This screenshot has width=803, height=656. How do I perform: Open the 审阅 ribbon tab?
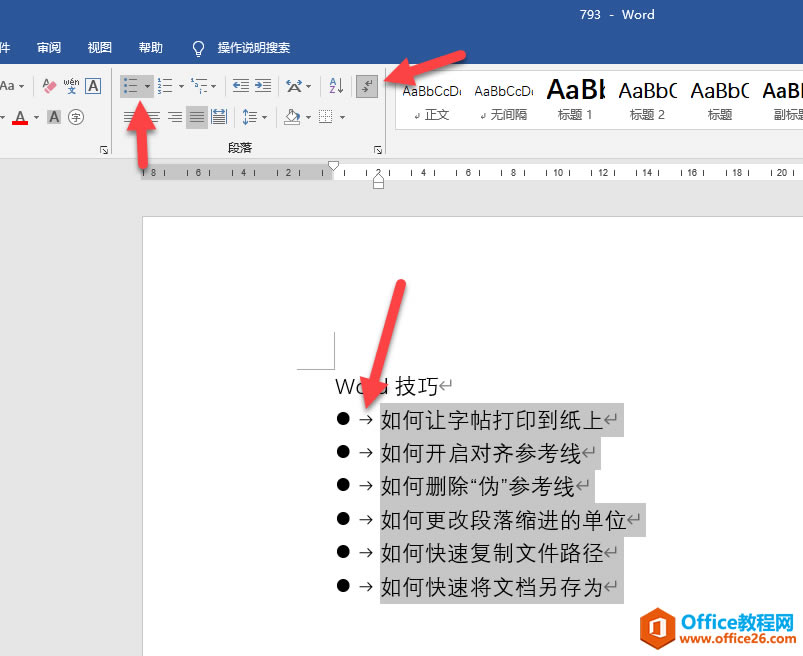click(49, 48)
